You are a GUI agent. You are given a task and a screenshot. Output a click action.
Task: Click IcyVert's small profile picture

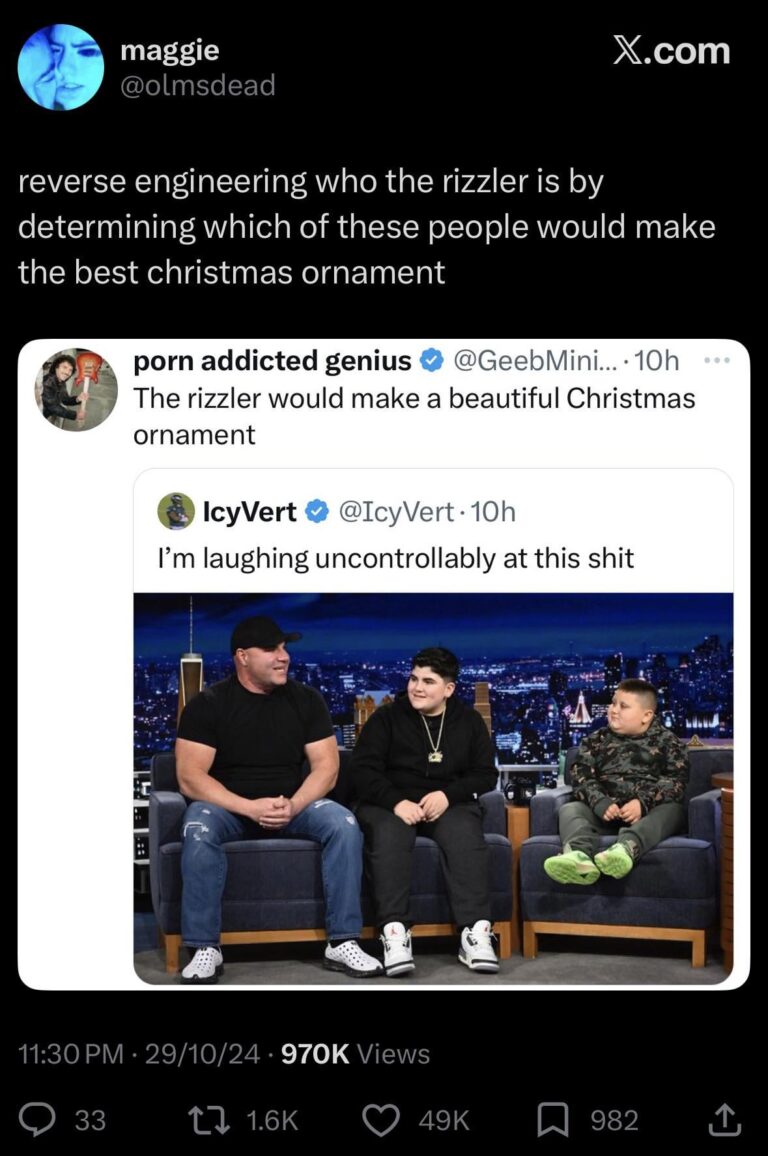[x=176, y=512]
